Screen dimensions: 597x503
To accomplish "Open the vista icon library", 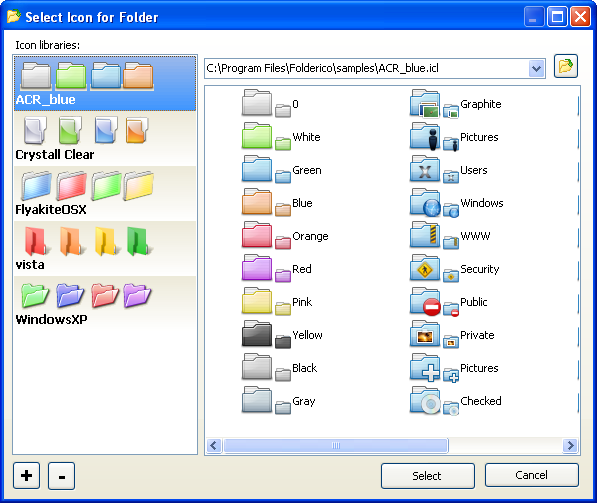I will click(x=105, y=249).
